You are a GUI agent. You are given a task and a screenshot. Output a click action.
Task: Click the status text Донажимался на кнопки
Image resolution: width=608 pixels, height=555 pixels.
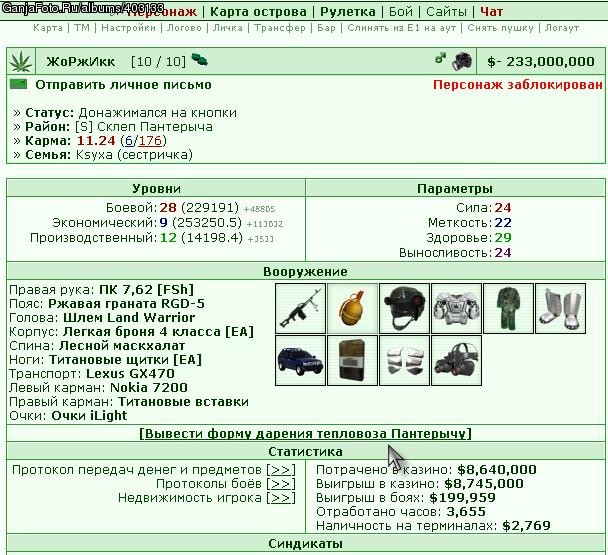coord(157,113)
